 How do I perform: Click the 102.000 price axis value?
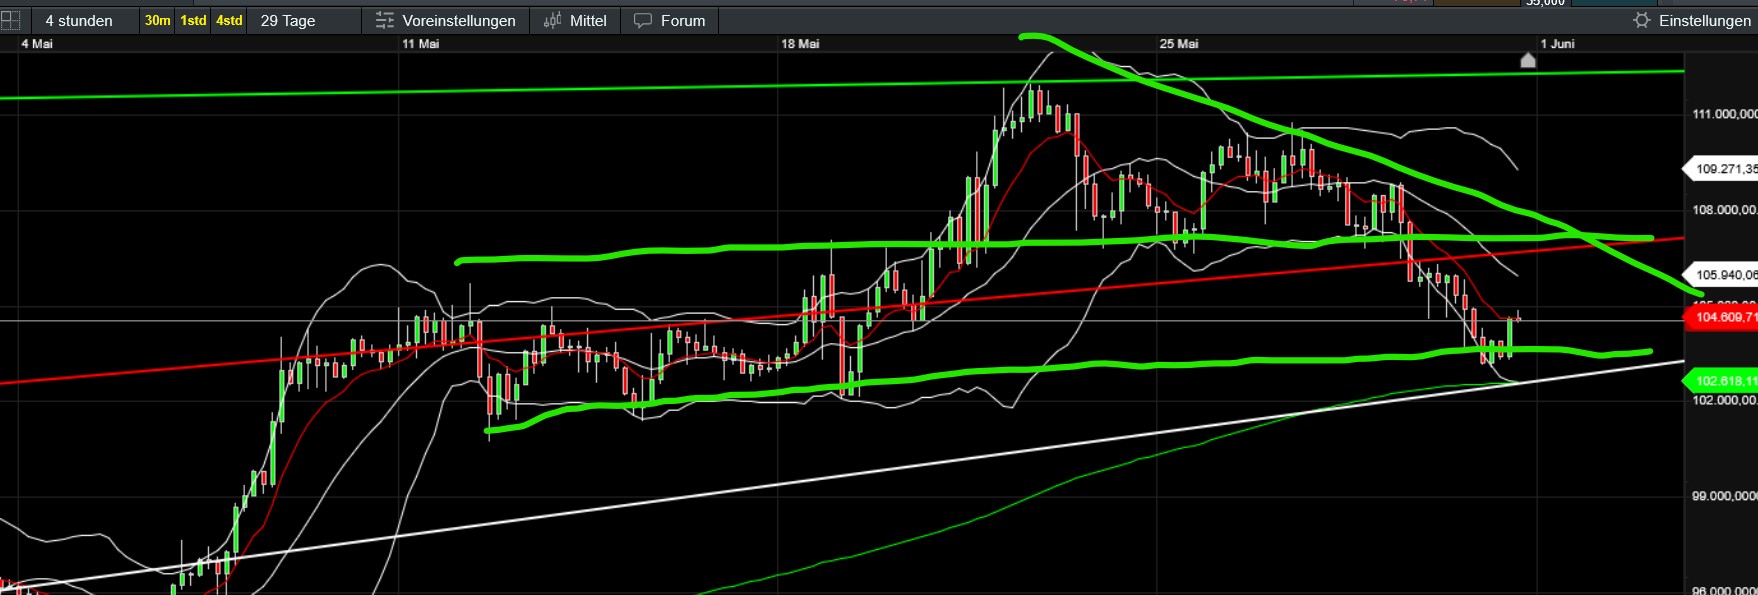(1724, 400)
